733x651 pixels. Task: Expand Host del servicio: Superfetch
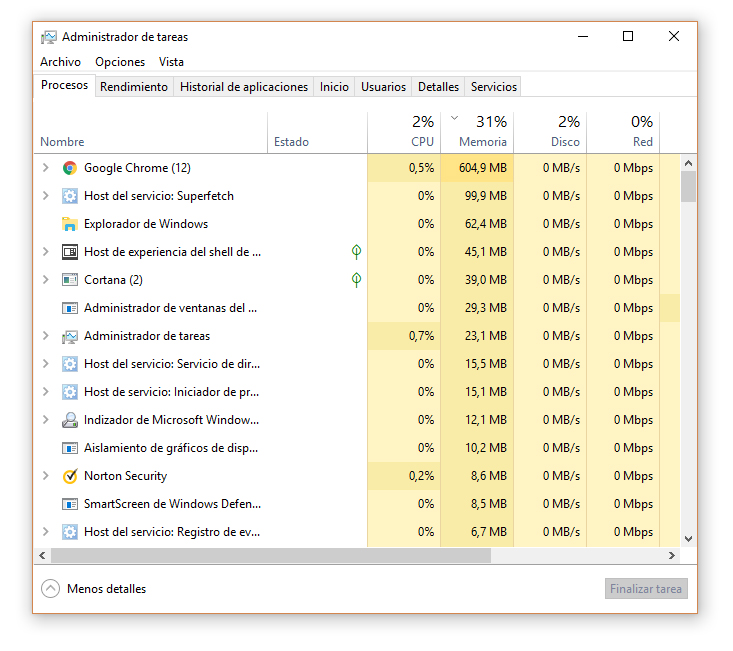click(x=45, y=196)
